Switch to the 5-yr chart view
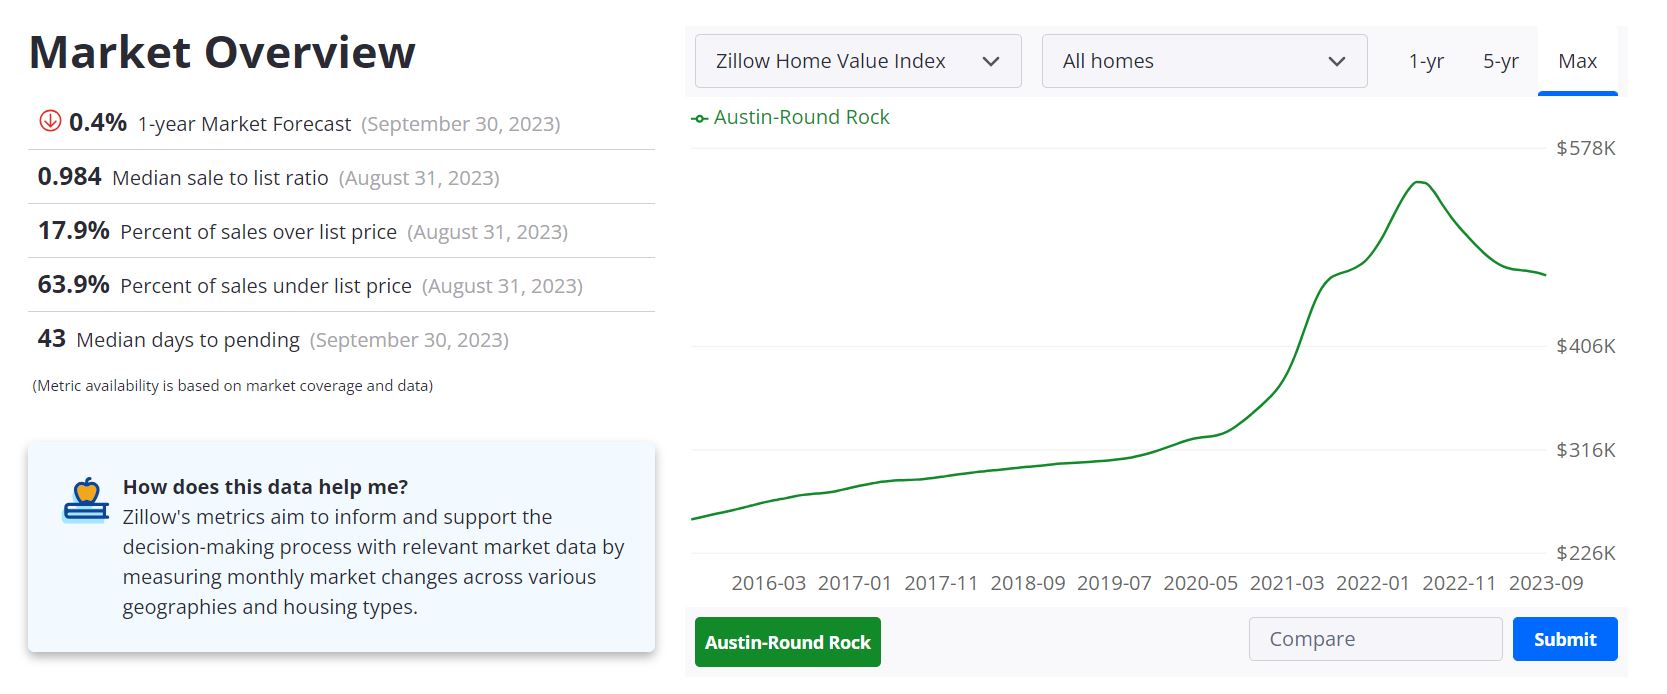 [x=1502, y=61]
